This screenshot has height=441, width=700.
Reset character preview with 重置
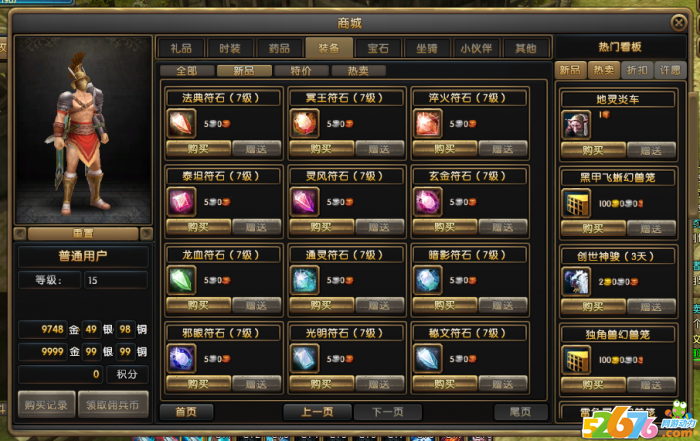[x=83, y=233]
